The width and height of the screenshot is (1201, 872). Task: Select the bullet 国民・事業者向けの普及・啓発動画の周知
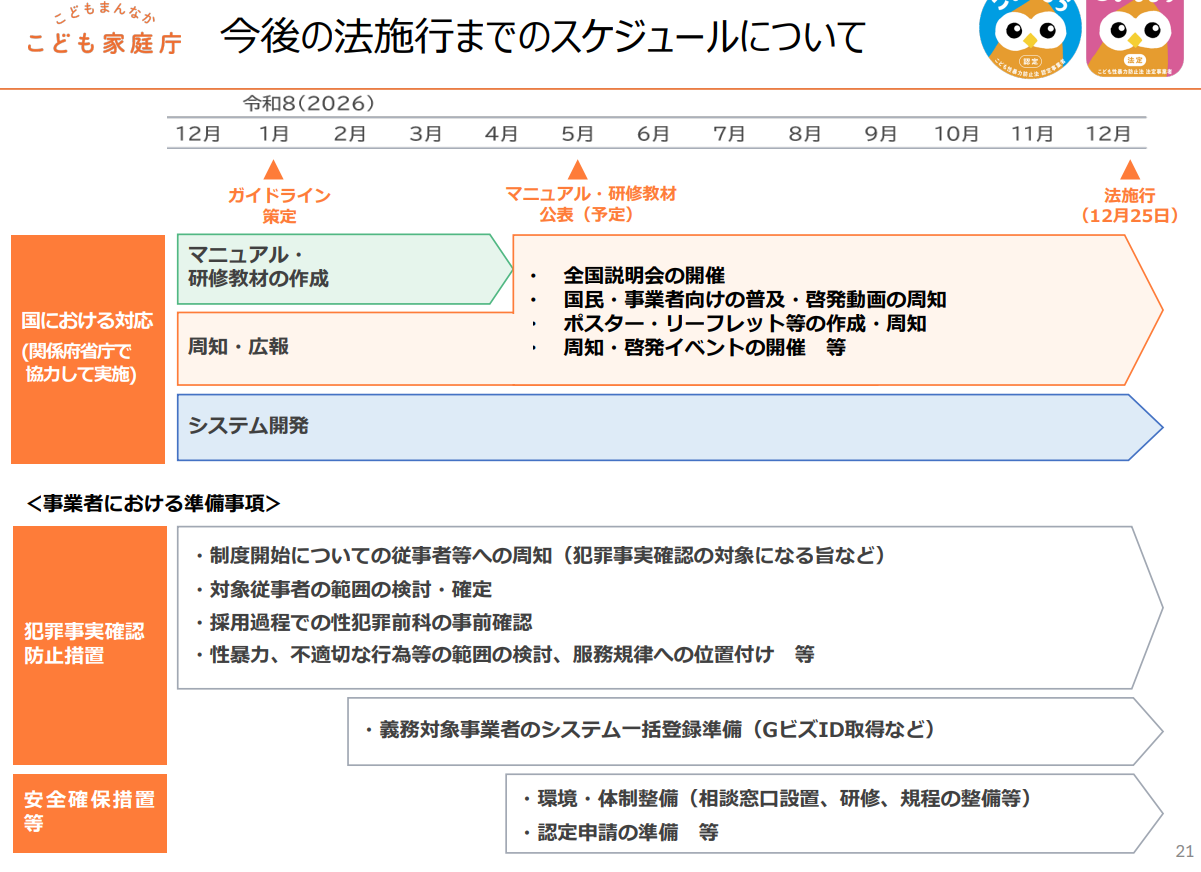pyautogui.click(x=754, y=300)
